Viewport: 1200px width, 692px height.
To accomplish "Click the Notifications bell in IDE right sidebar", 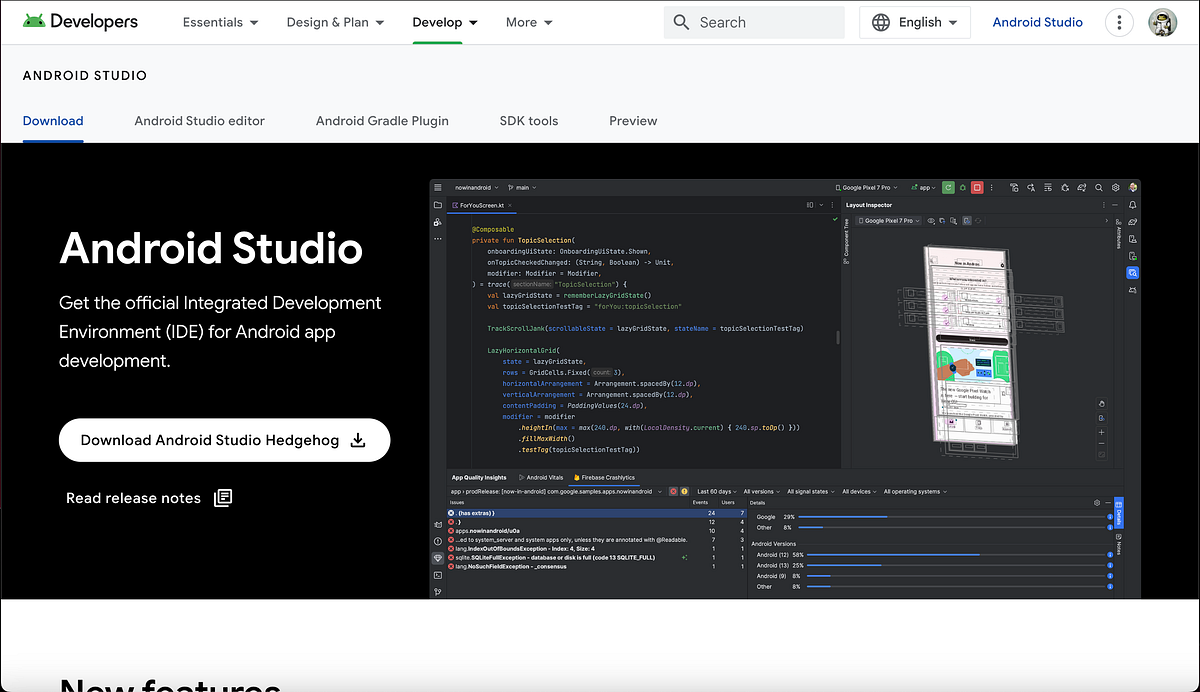I will coord(1132,205).
